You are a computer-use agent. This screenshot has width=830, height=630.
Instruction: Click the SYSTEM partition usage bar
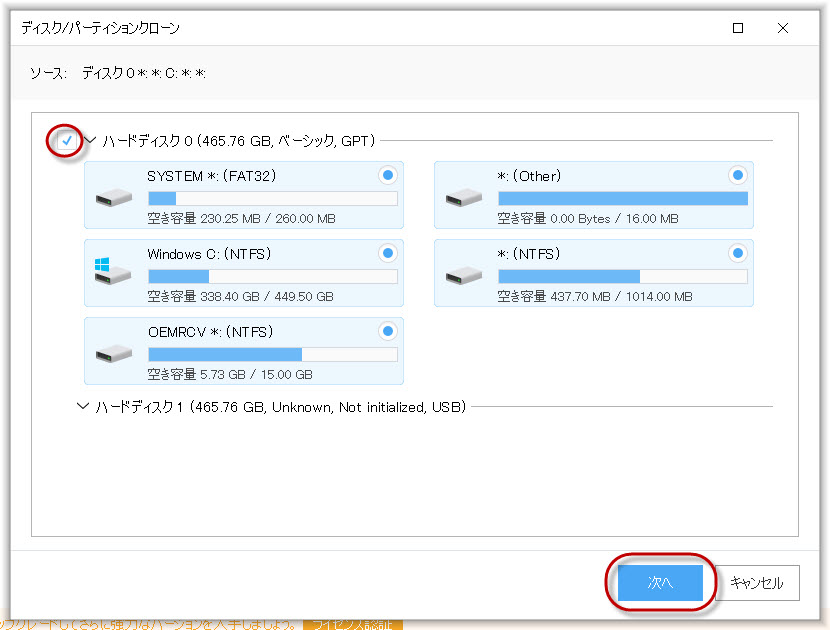273,199
